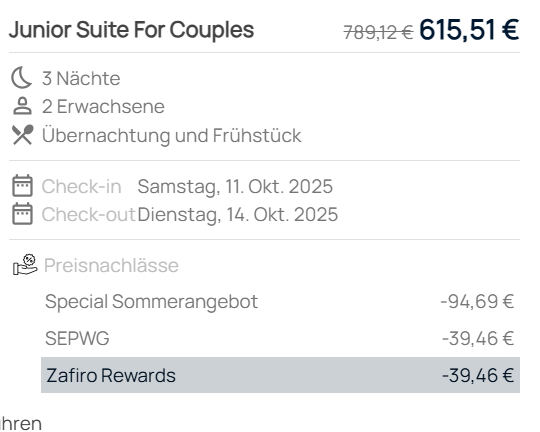Click the -94,69 € discount amount
This screenshot has height=432, width=540.
click(477, 301)
